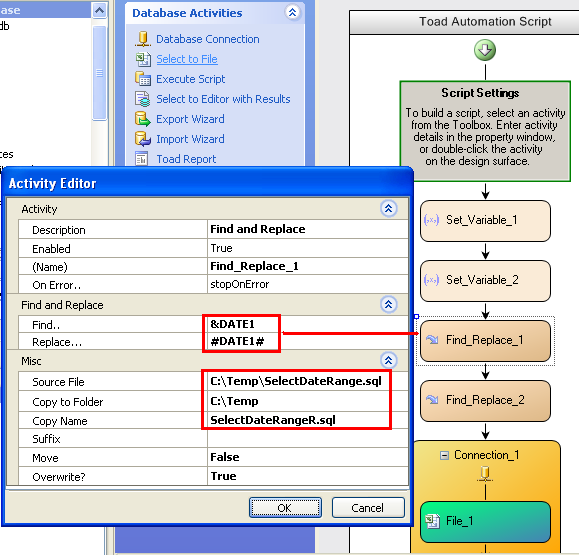Click the Connection_1 container label
Image resolution: width=579 pixels, height=555 pixels.
486,455
